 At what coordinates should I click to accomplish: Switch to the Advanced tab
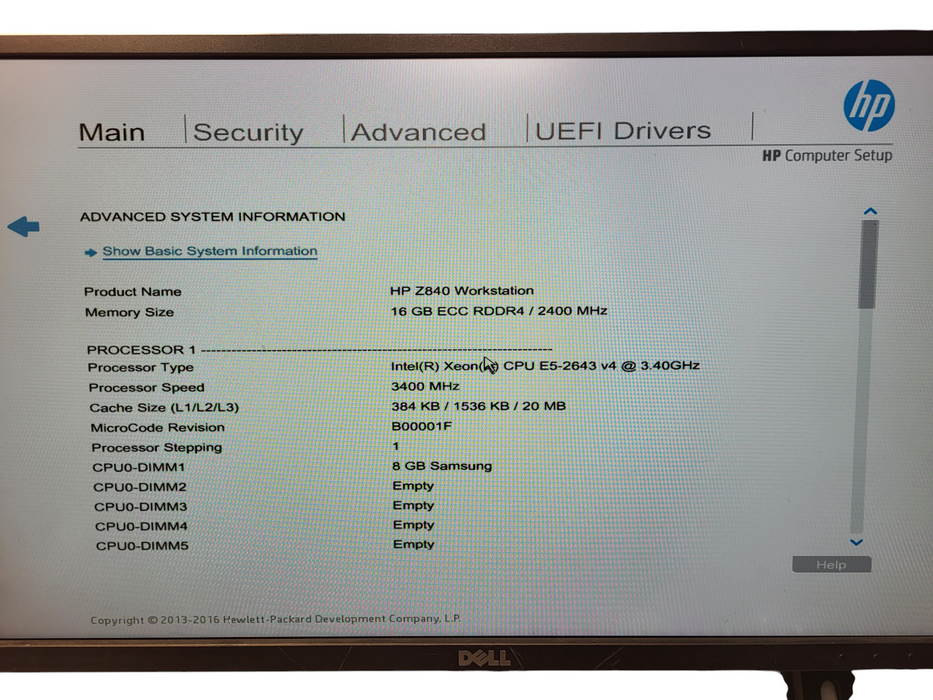pyautogui.click(x=418, y=132)
